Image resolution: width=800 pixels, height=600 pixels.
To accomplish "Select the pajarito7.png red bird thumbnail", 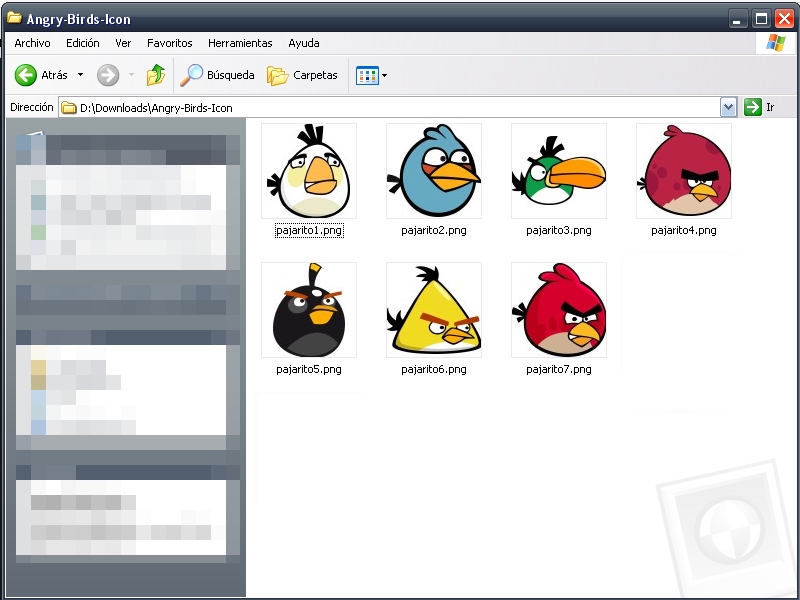I will tap(559, 310).
